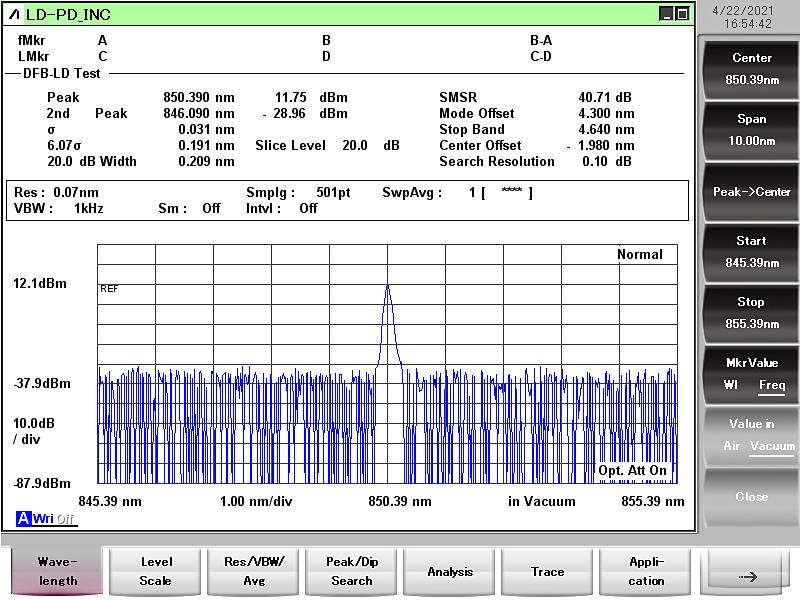800x600 pixels.
Task: Open the Peak/Dip Search menu
Action: (351, 572)
